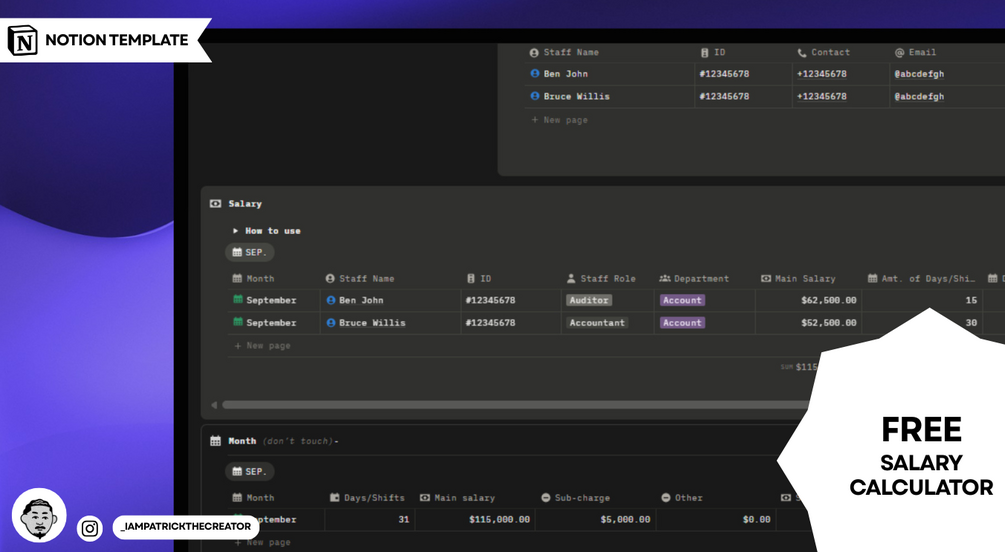
Task: Click the Email column header
Action: point(915,53)
